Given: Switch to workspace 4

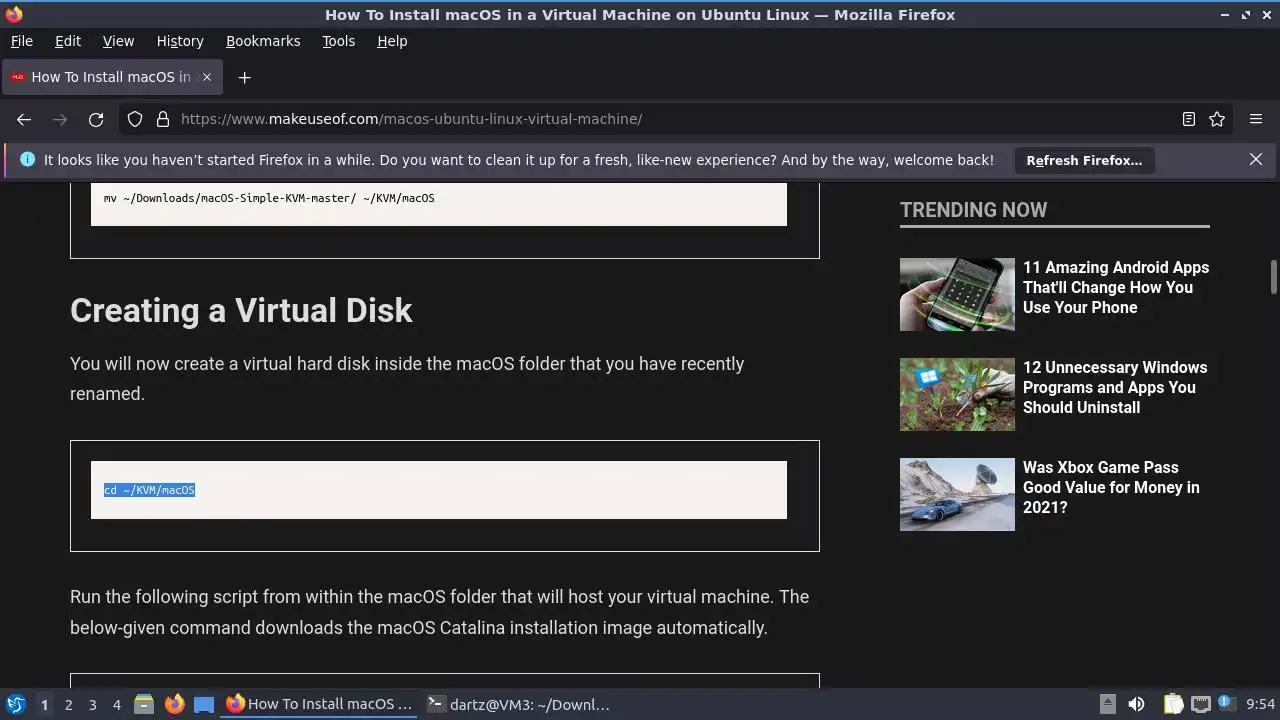Looking at the screenshot, I should pos(116,705).
